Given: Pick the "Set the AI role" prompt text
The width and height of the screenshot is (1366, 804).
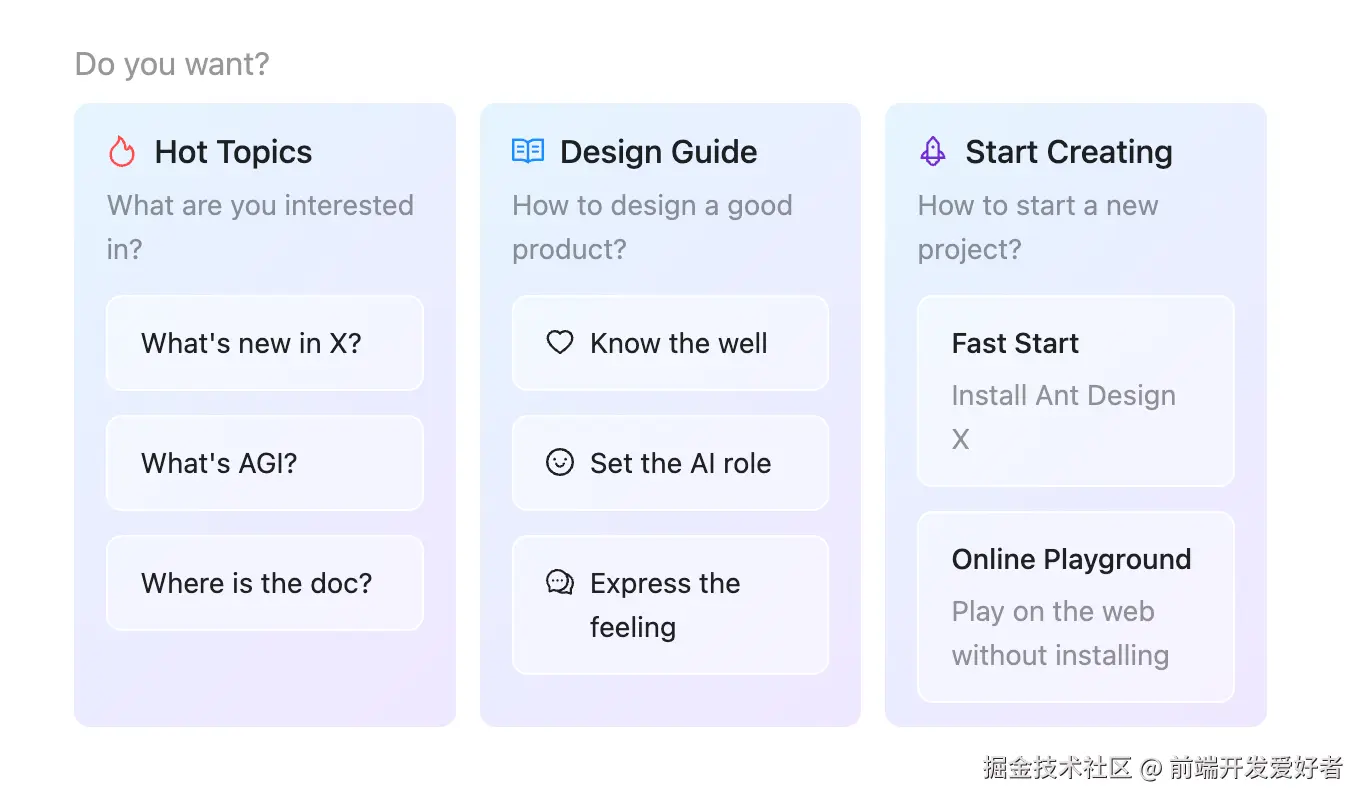Looking at the screenshot, I should click(680, 463).
